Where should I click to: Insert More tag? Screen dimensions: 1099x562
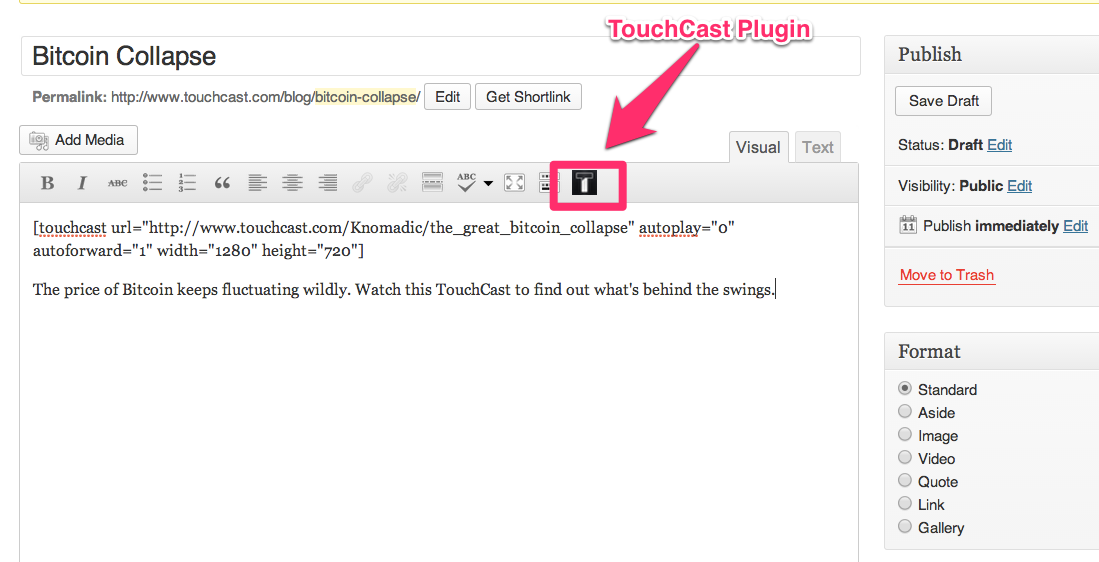432,181
